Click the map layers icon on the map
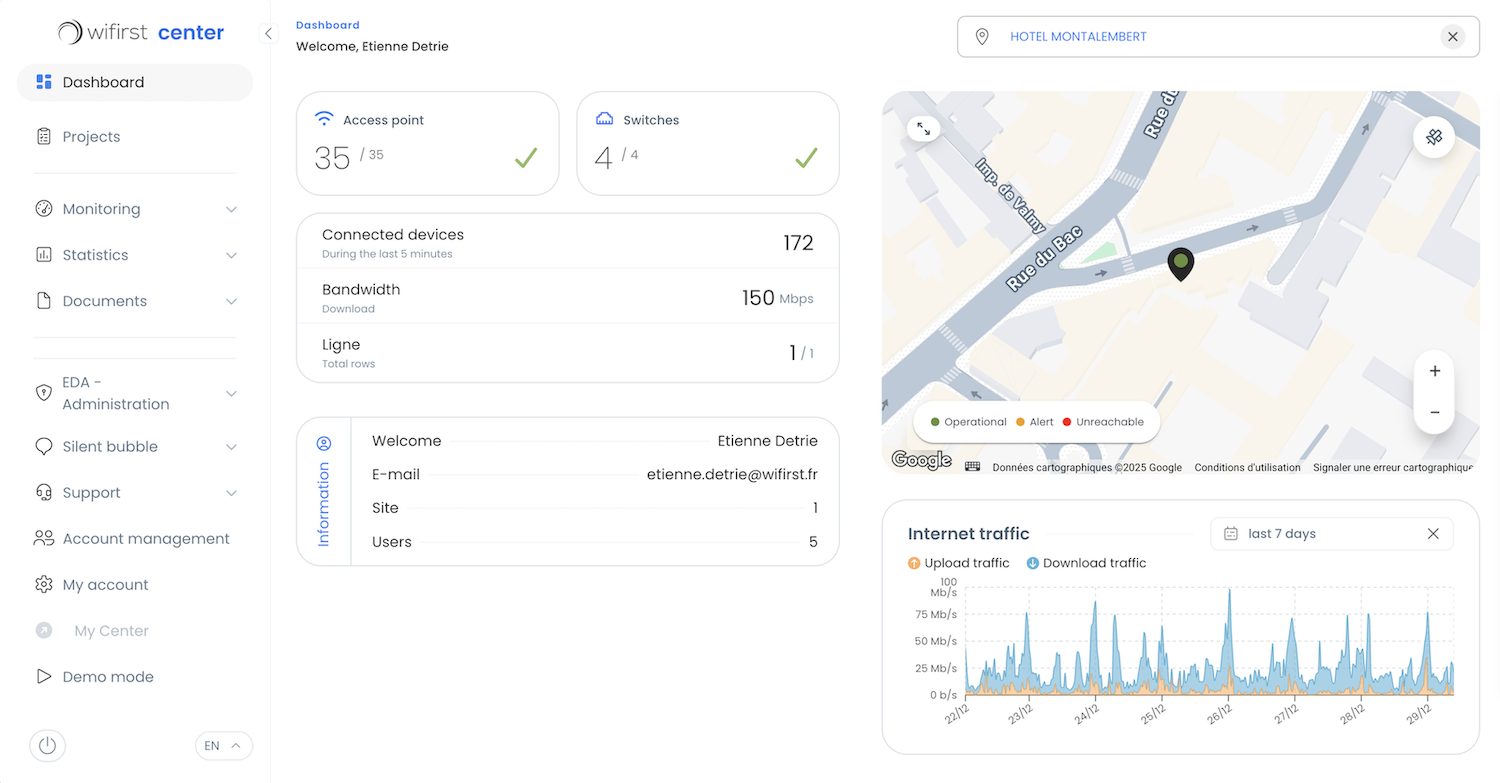The image size is (1500, 783). pyautogui.click(x=1434, y=137)
